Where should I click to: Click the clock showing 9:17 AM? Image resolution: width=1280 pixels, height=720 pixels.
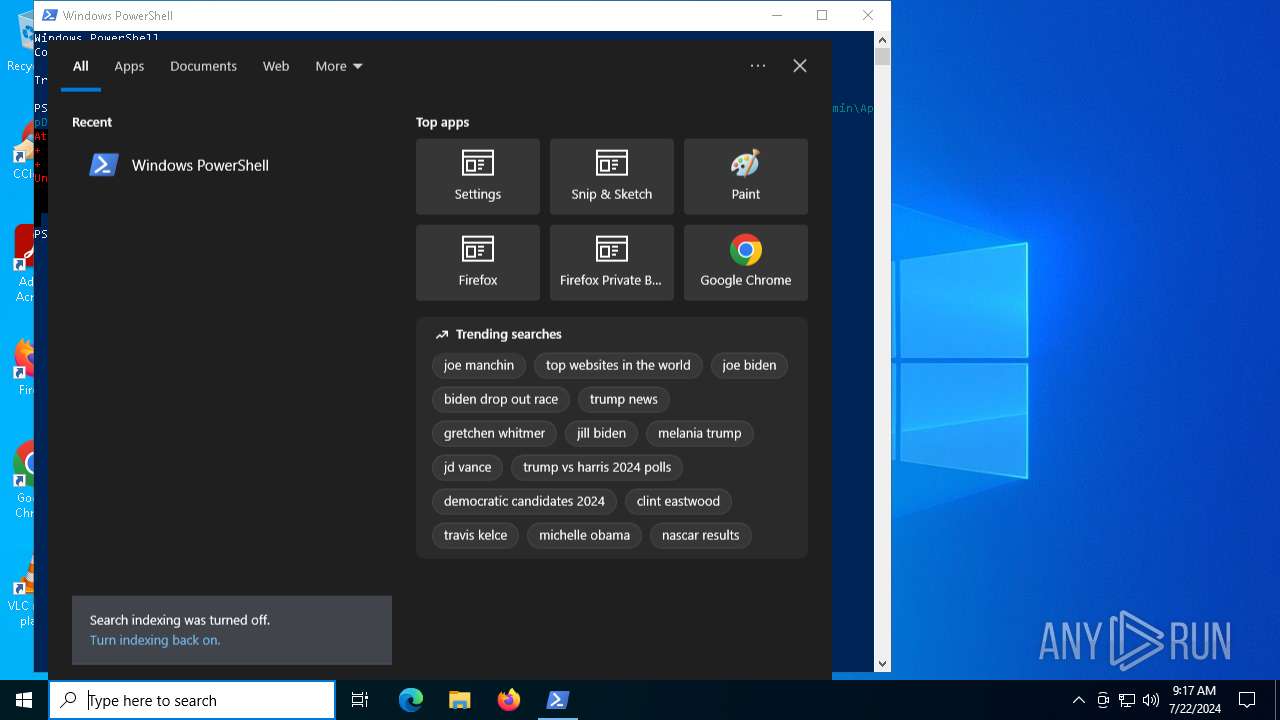[1194, 700]
